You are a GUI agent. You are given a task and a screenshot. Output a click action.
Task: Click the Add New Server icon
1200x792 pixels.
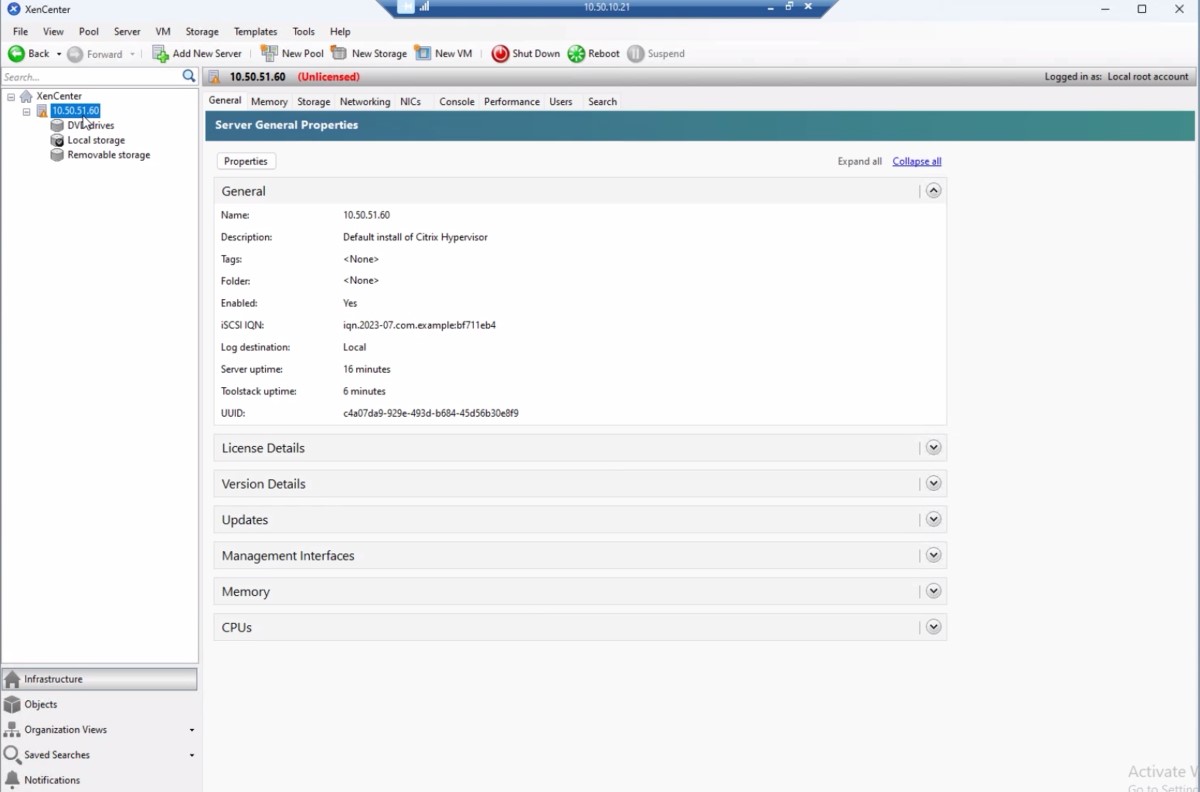158,53
